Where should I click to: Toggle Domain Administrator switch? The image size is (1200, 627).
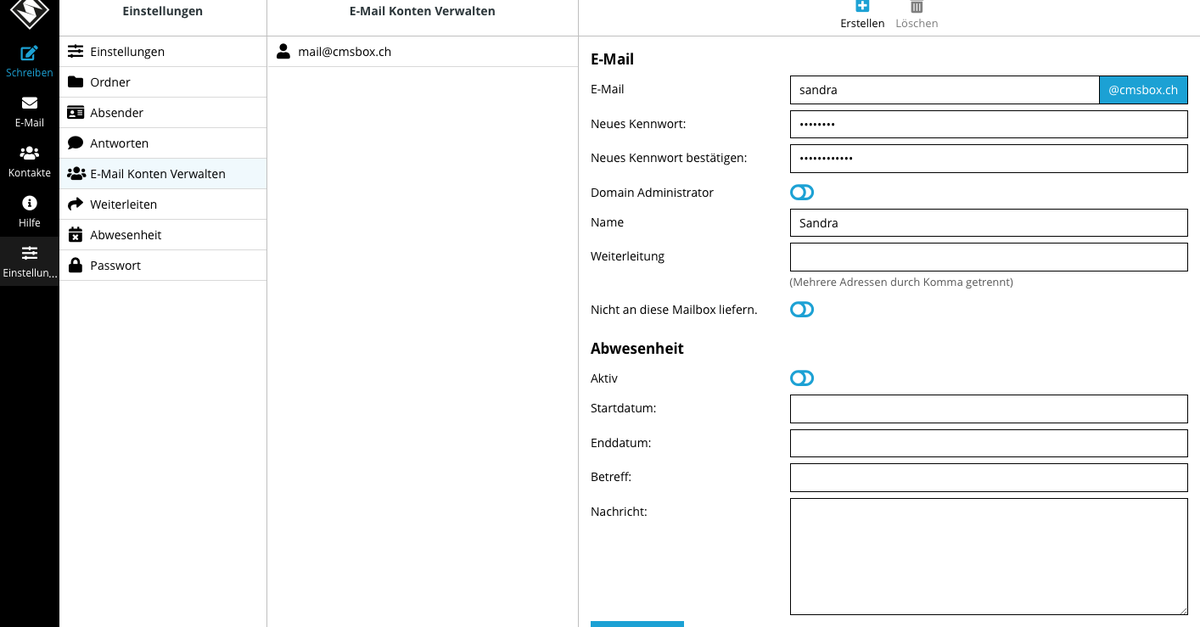[x=802, y=192]
